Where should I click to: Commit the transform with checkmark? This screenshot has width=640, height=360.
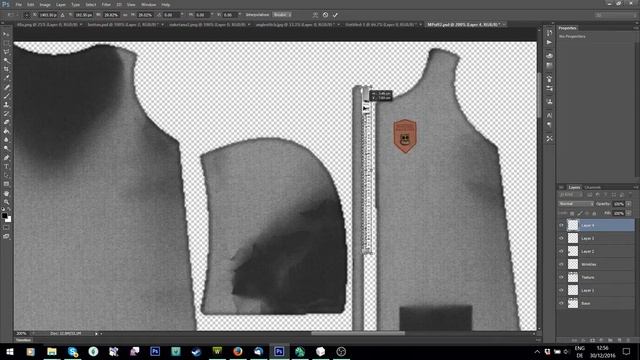click(335, 15)
